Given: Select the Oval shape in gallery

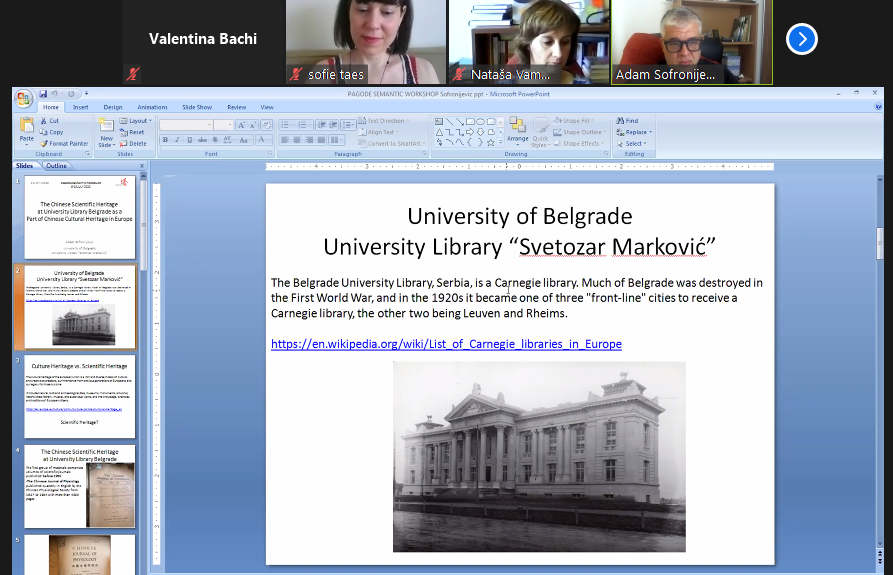Looking at the screenshot, I should pyautogui.click(x=480, y=122).
